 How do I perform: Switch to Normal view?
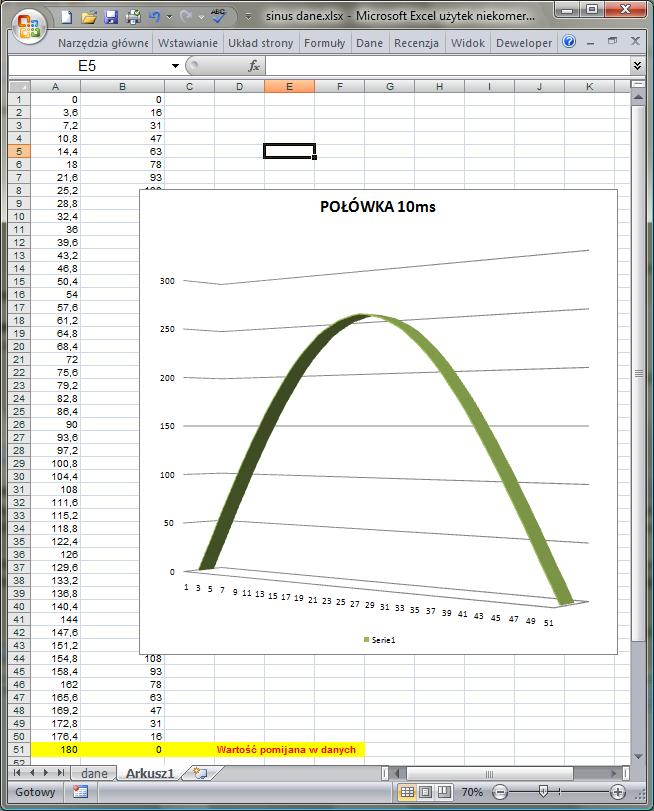click(x=407, y=792)
